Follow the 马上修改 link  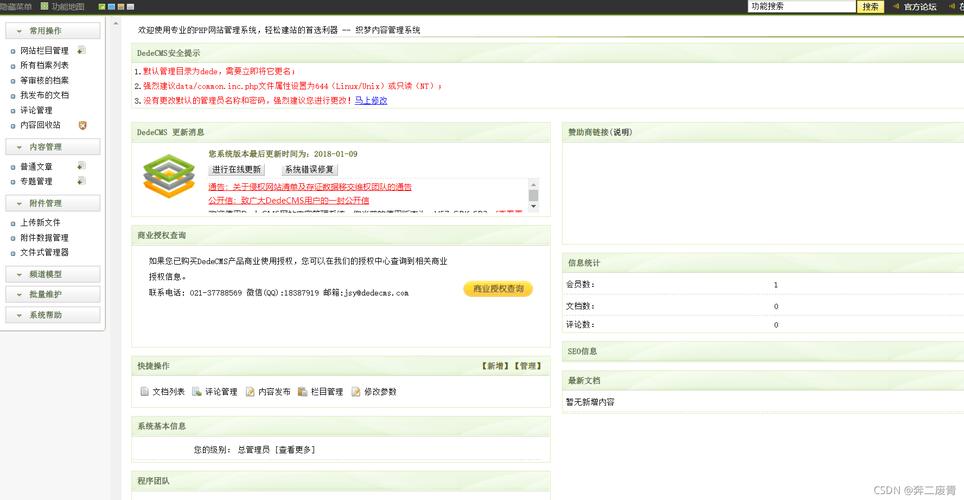point(371,101)
